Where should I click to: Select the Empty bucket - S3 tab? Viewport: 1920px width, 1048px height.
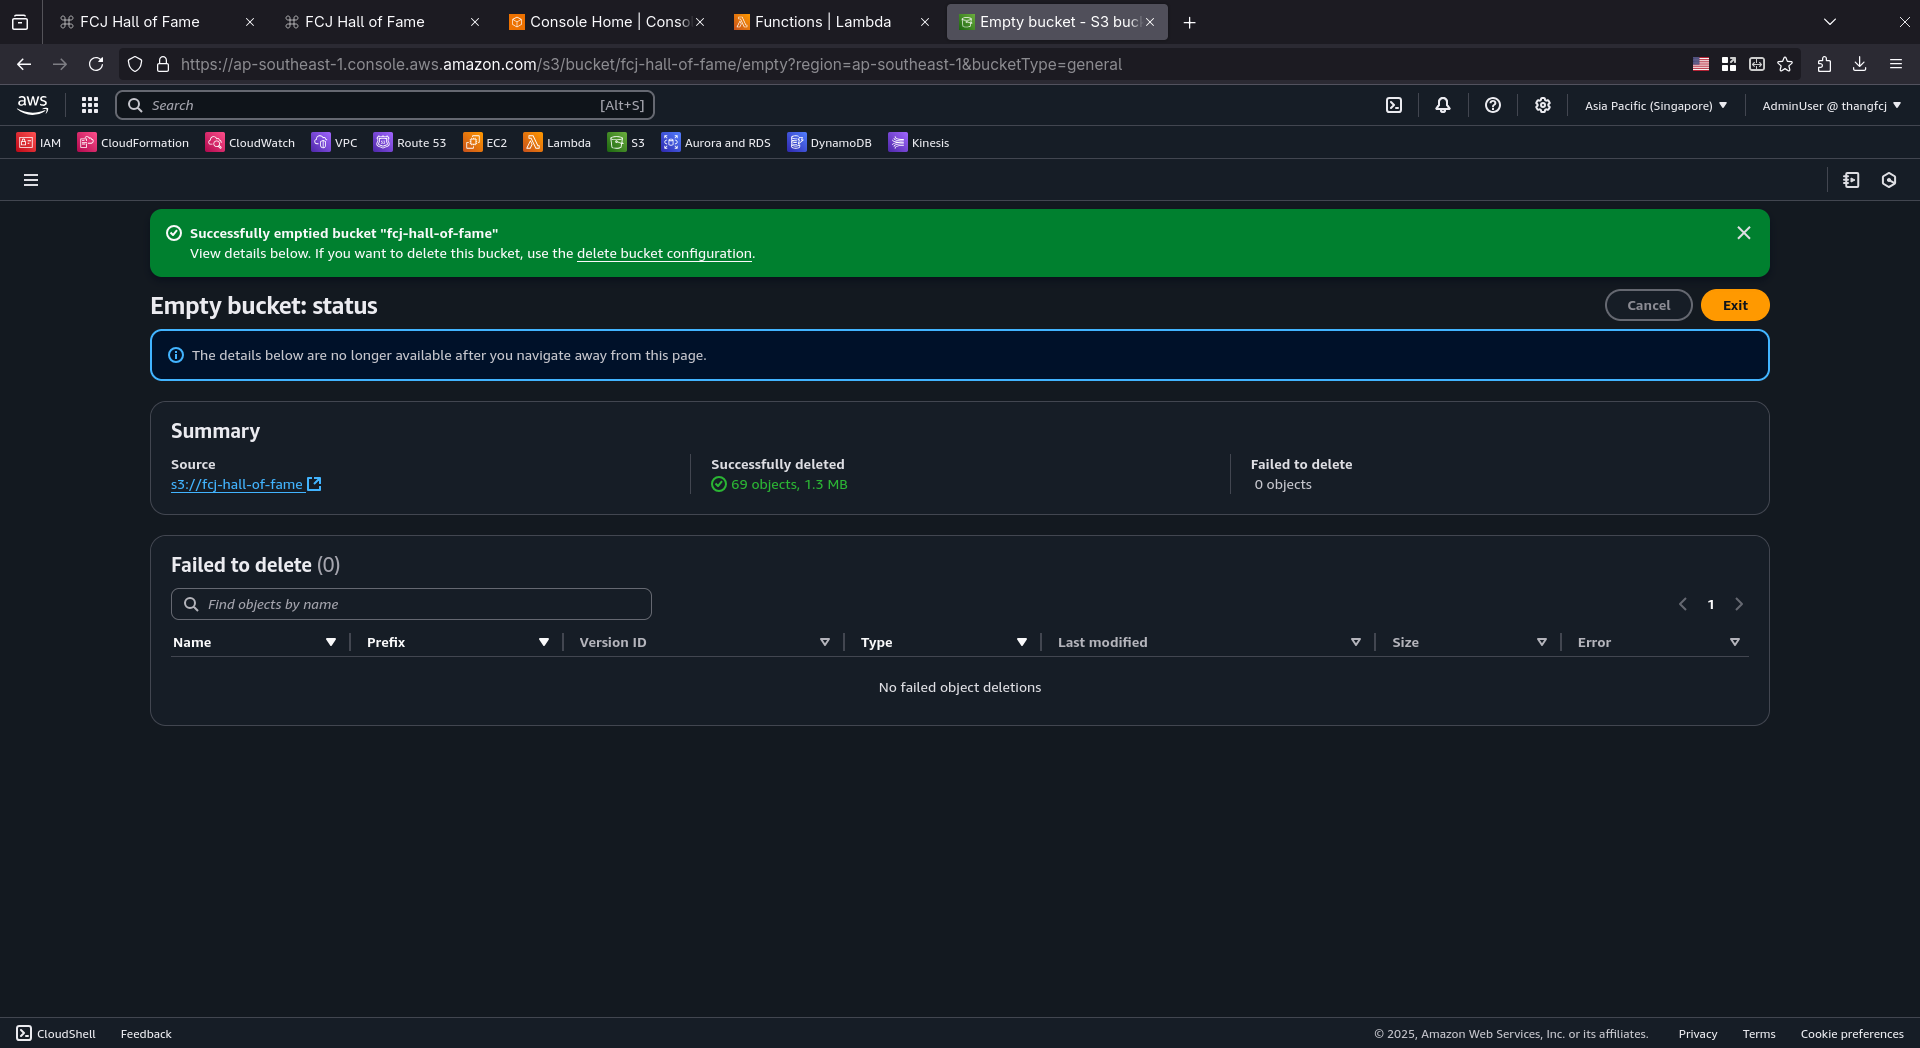1057,22
